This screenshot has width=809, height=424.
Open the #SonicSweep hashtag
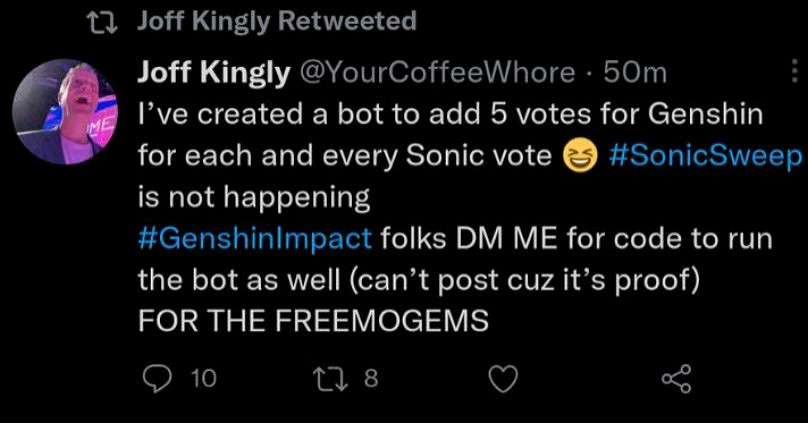(x=705, y=157)
